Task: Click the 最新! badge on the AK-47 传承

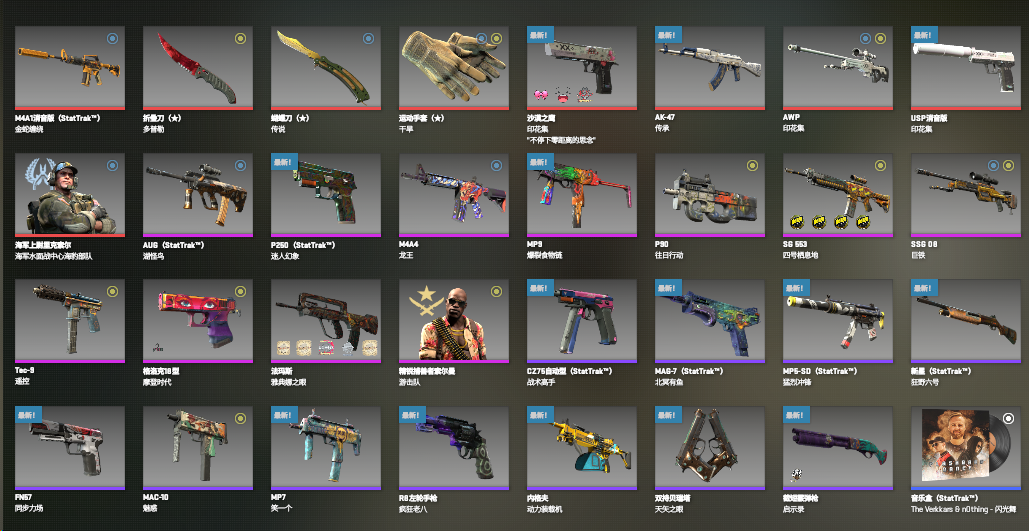Action: [668, 34]
